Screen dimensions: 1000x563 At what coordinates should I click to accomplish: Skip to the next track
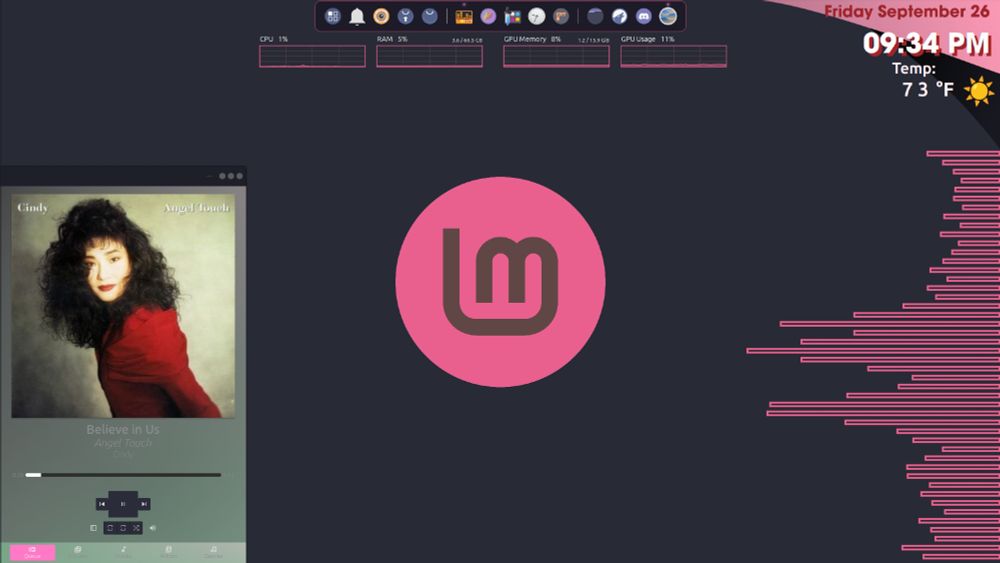click(x=144, y=504)
